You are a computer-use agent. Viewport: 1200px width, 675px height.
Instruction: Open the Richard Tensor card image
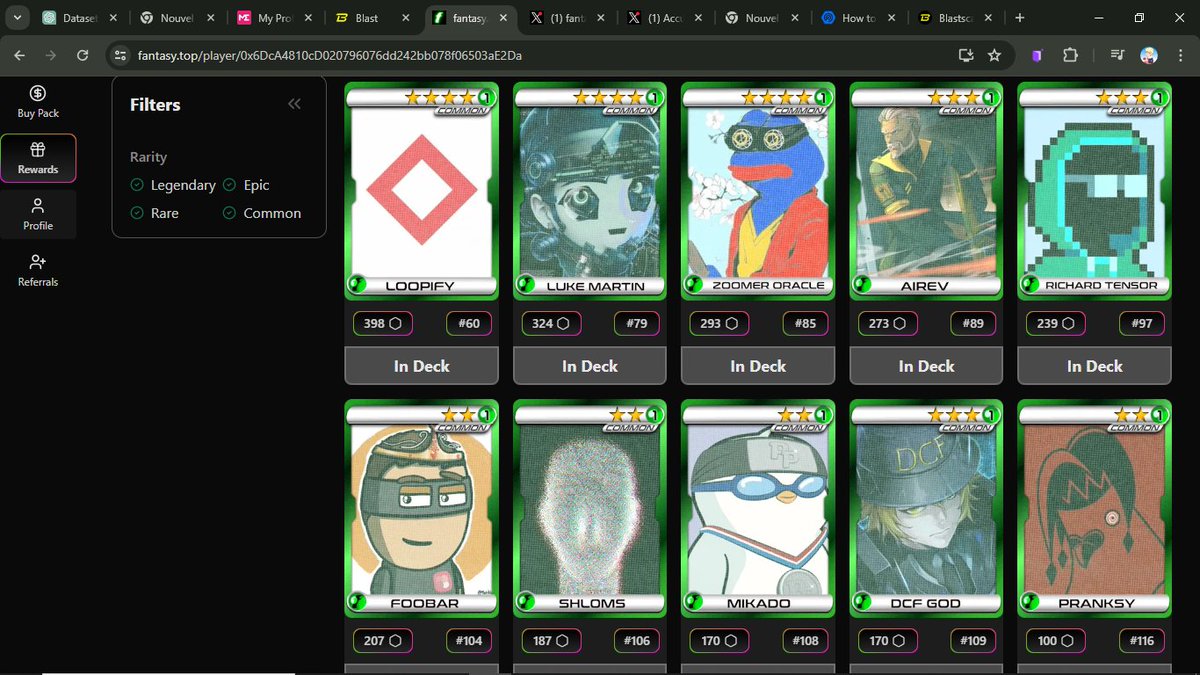point(1094,192)
